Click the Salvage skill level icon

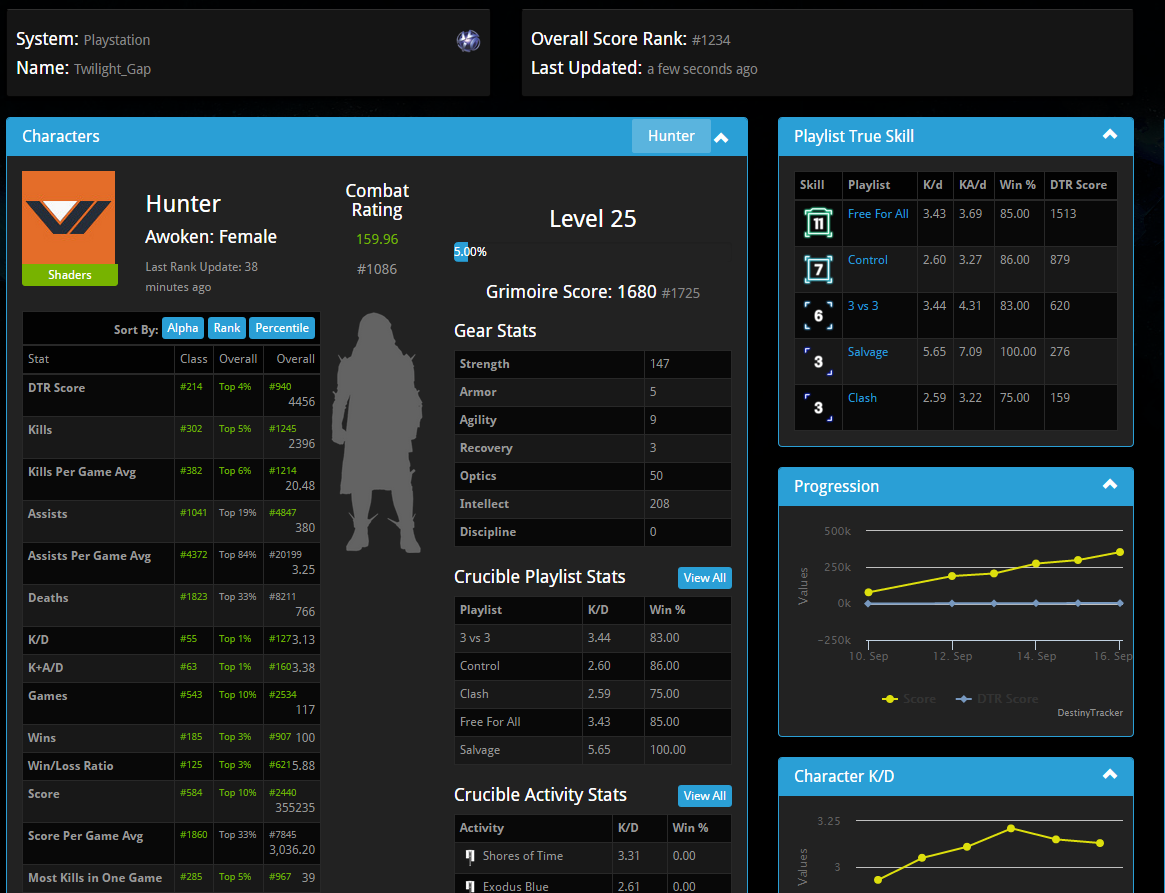[818, 362]
